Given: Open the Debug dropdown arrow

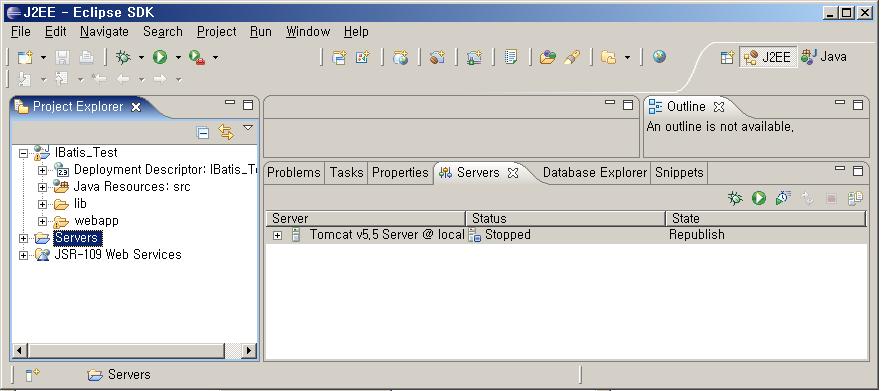Looking at the screenshot, I should coord(141,57).
